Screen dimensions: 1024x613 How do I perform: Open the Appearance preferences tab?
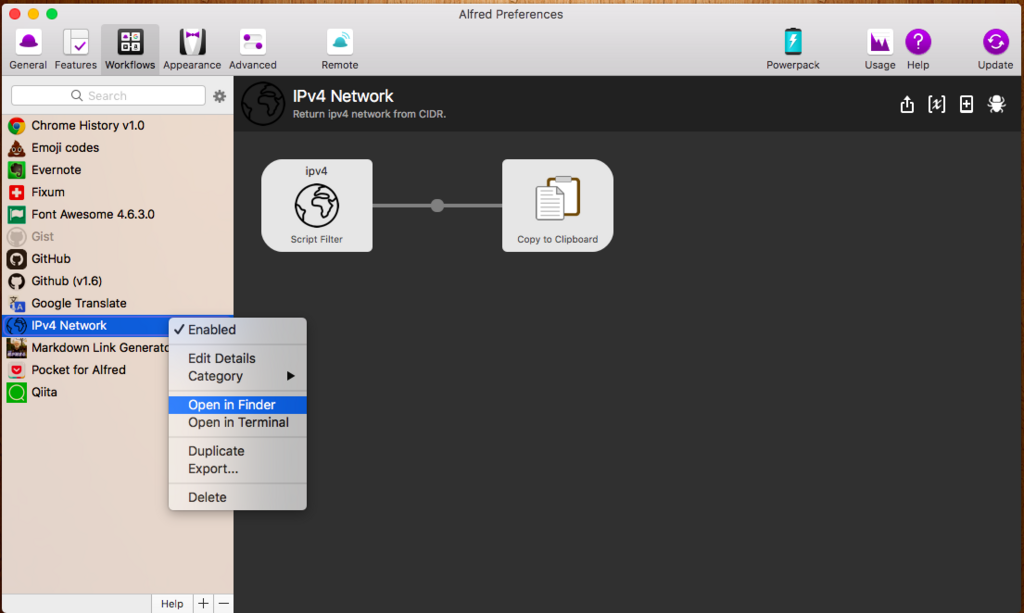[192, 50]
